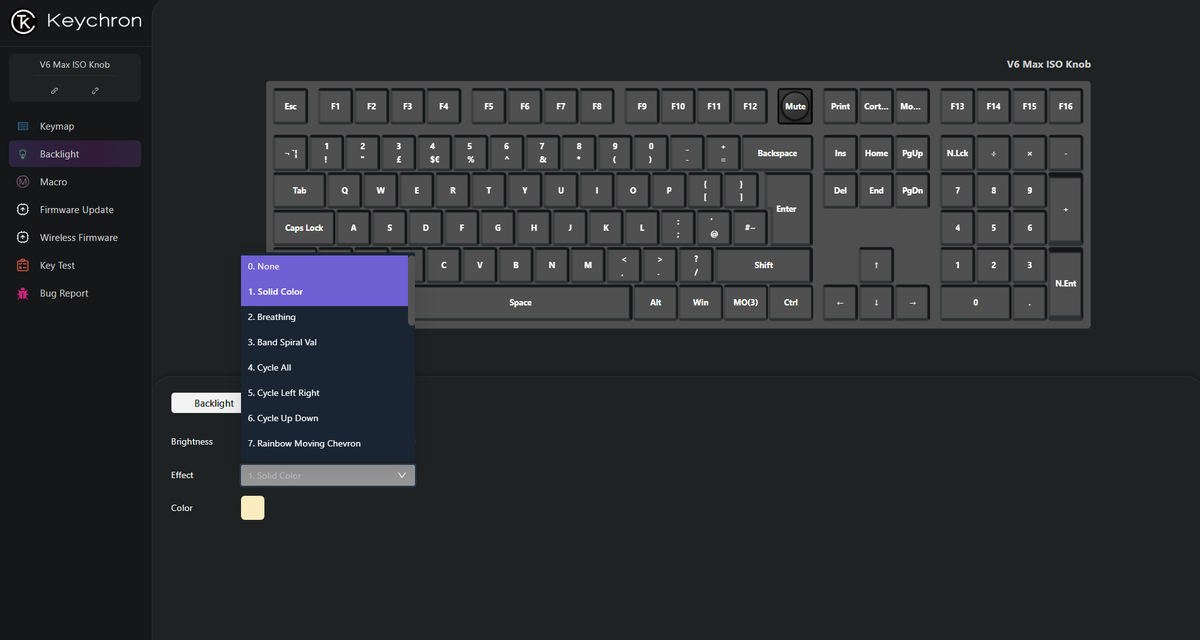Select the Rainbow Moving Chevron effect
Viewport: 1200px width, 640px height.
coord(306,443)
